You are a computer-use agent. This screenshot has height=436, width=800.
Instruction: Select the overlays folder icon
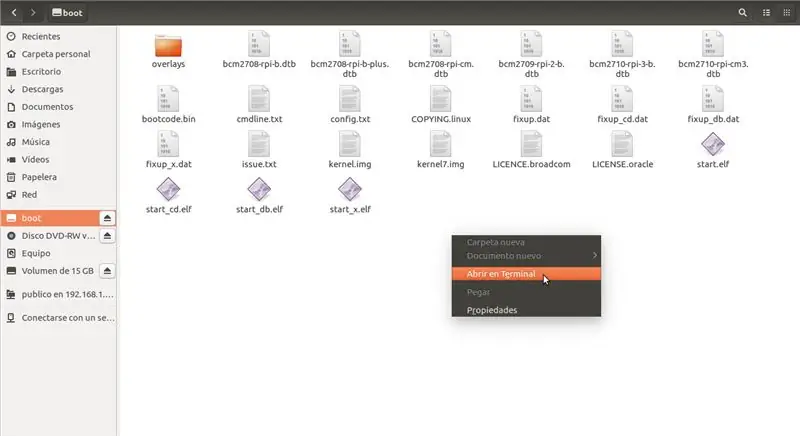[168, 46]
